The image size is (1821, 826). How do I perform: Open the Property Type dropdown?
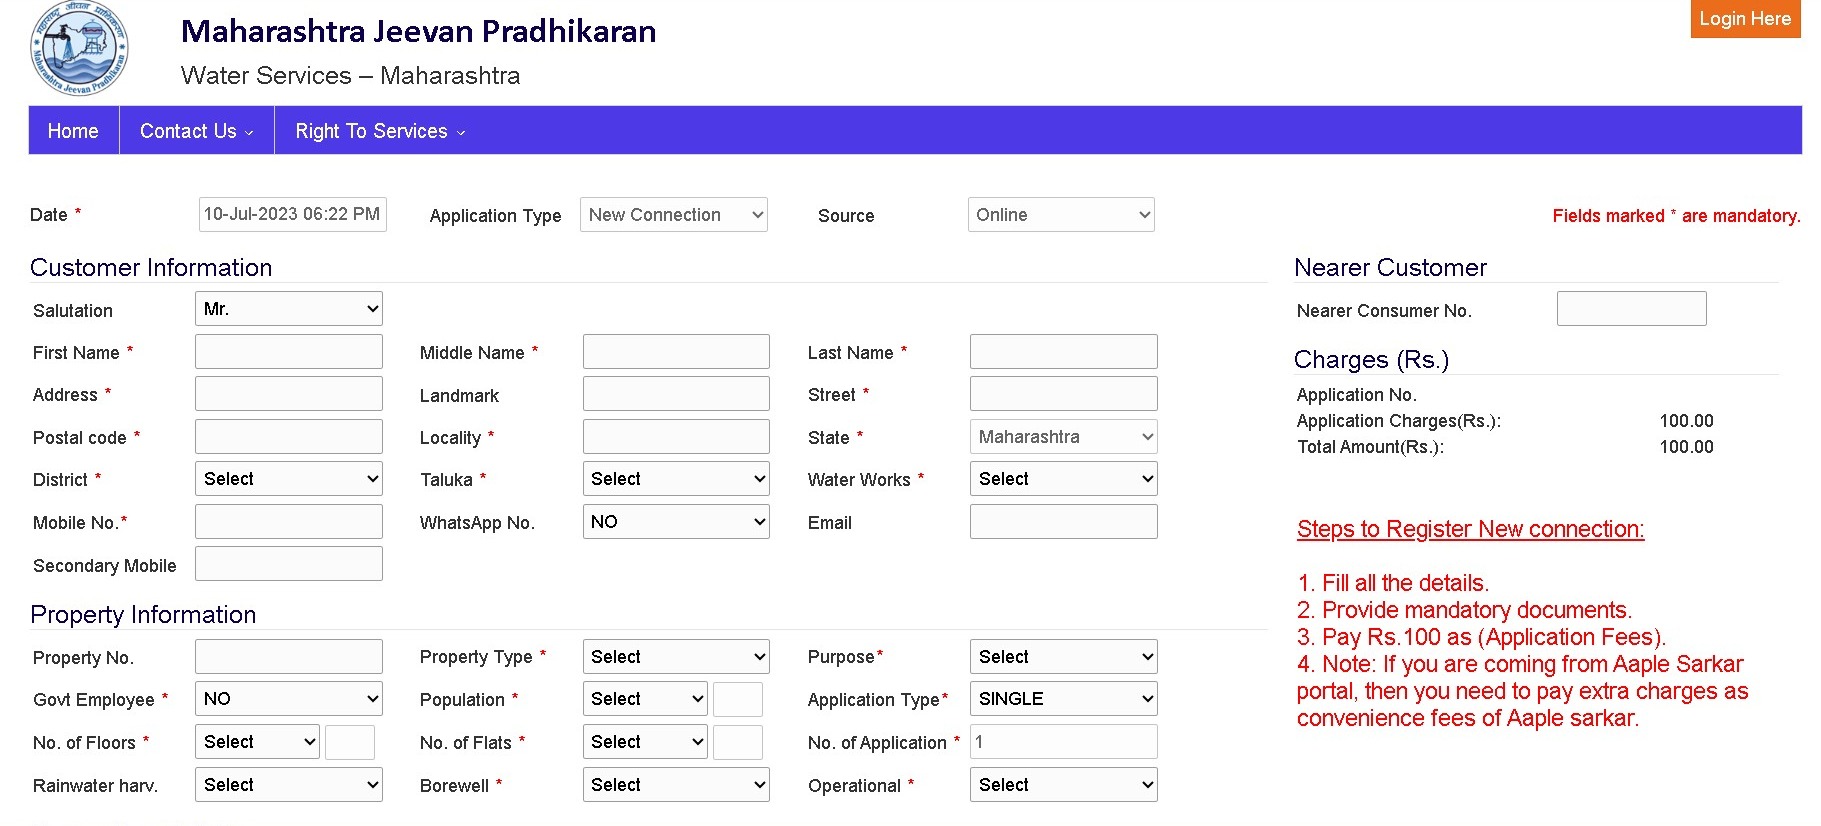point(676,657)
